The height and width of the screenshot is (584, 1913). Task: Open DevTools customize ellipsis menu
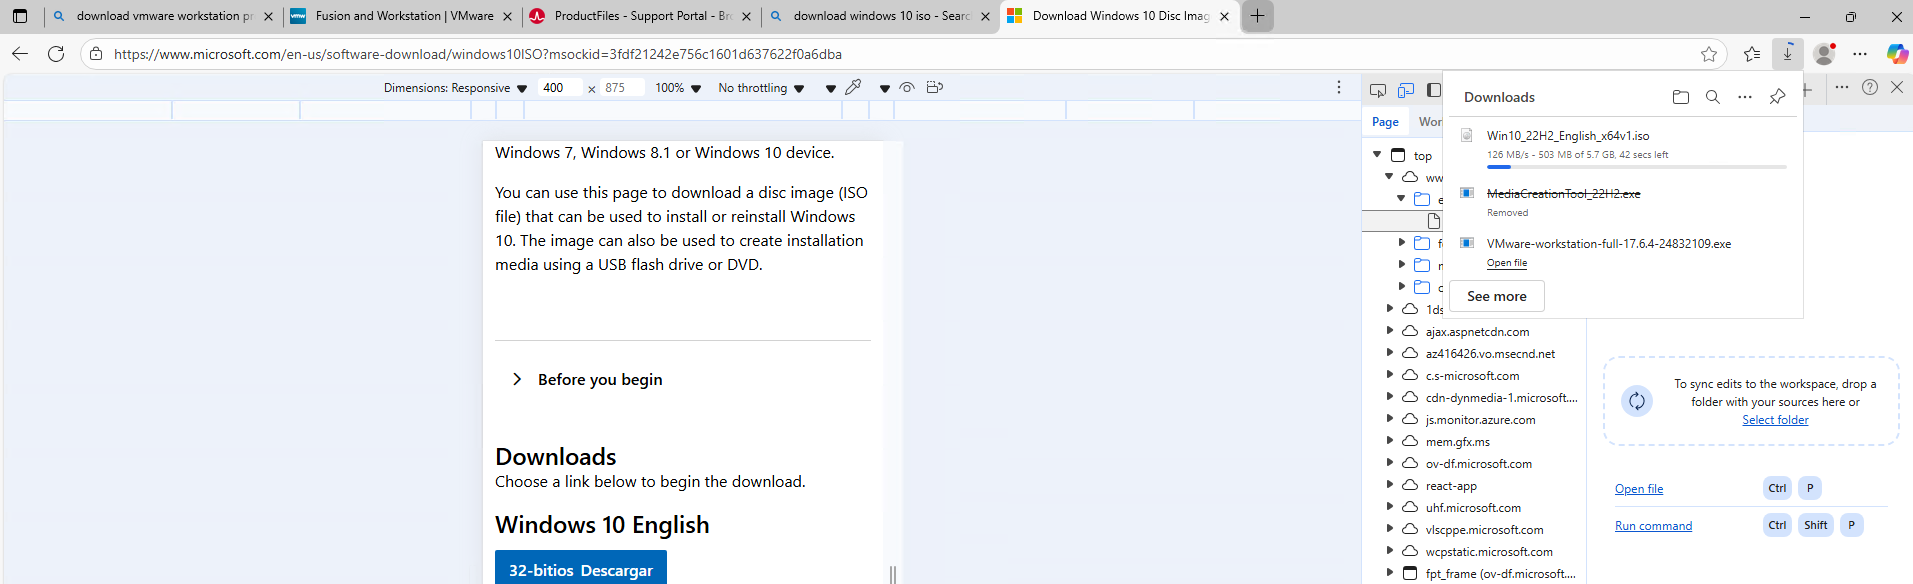1842,87
